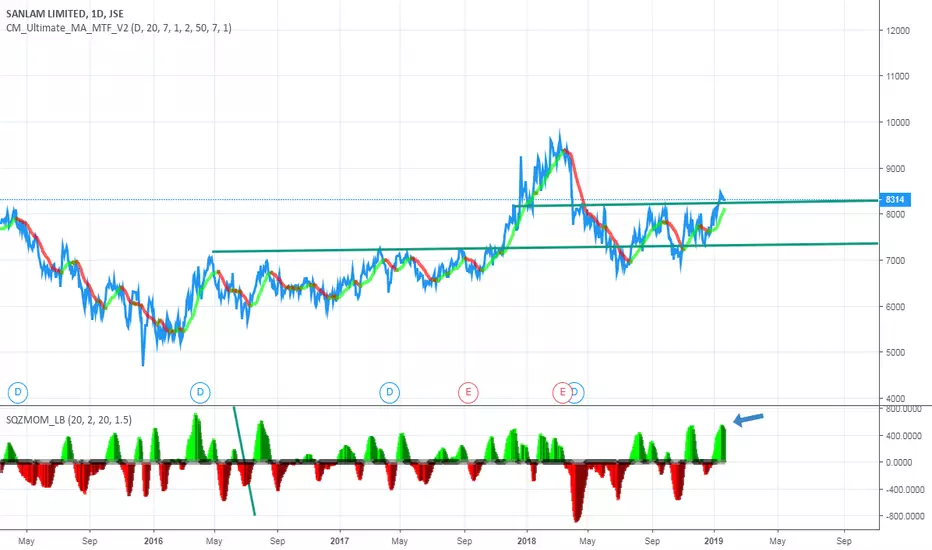
Task: Click the 2019 label on time axis
Action: 713,541
